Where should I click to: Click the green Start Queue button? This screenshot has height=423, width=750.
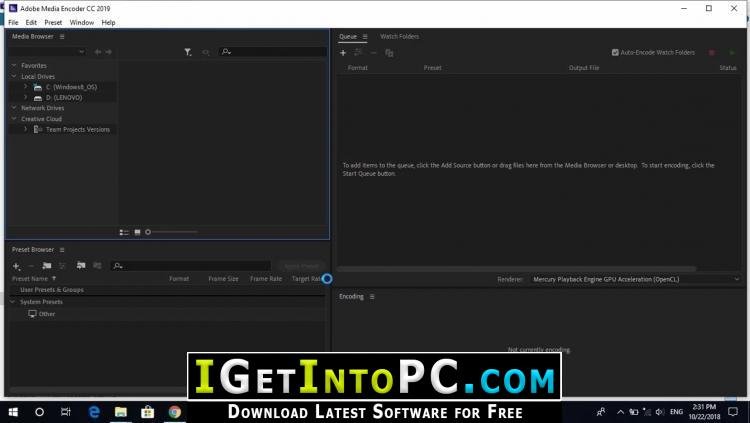731,52
